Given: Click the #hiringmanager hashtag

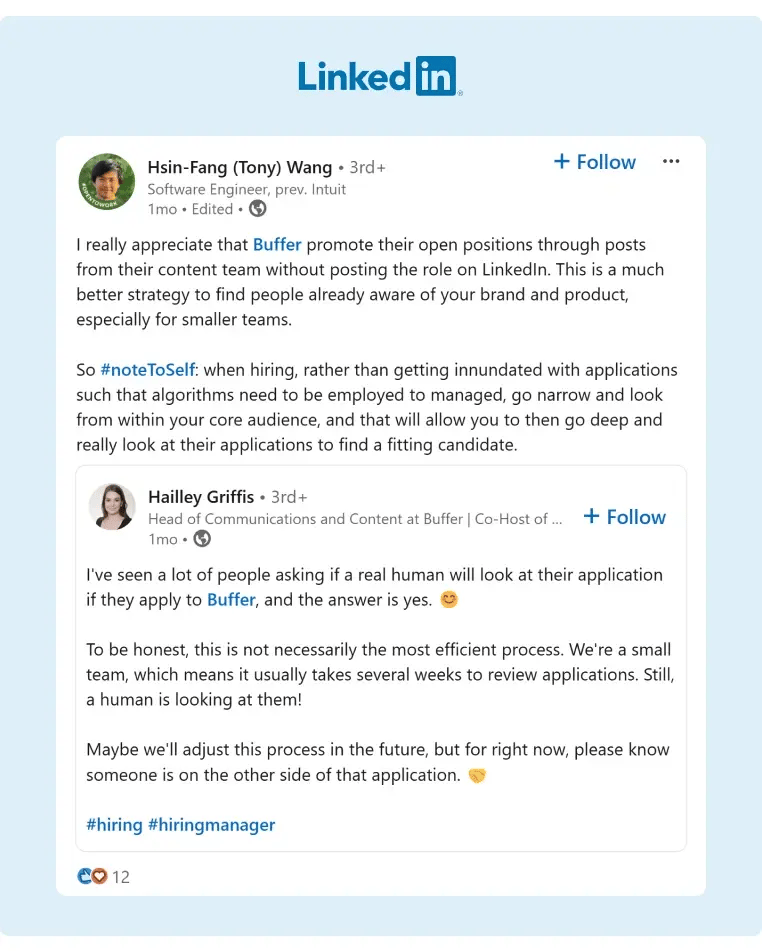Looking at the screenshot, I should point(211,825).
